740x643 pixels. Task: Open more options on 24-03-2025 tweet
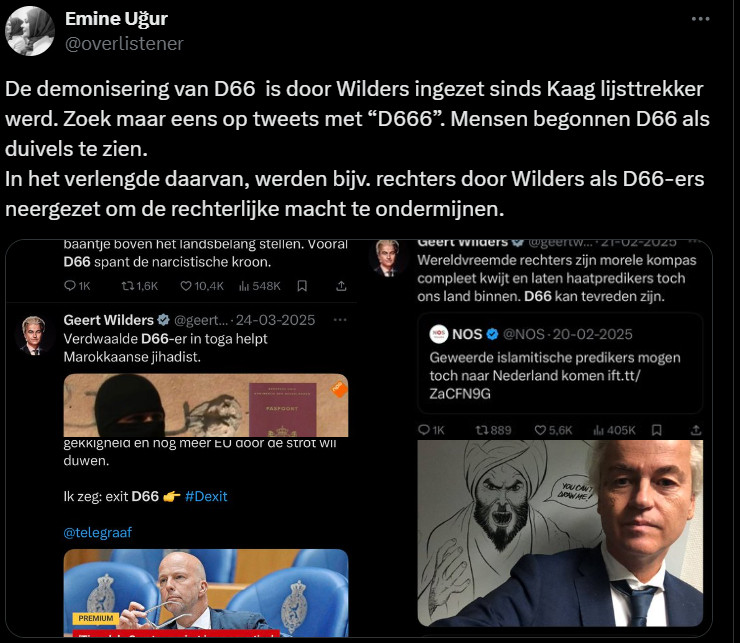pyautogui.click(x=340, y=320)
